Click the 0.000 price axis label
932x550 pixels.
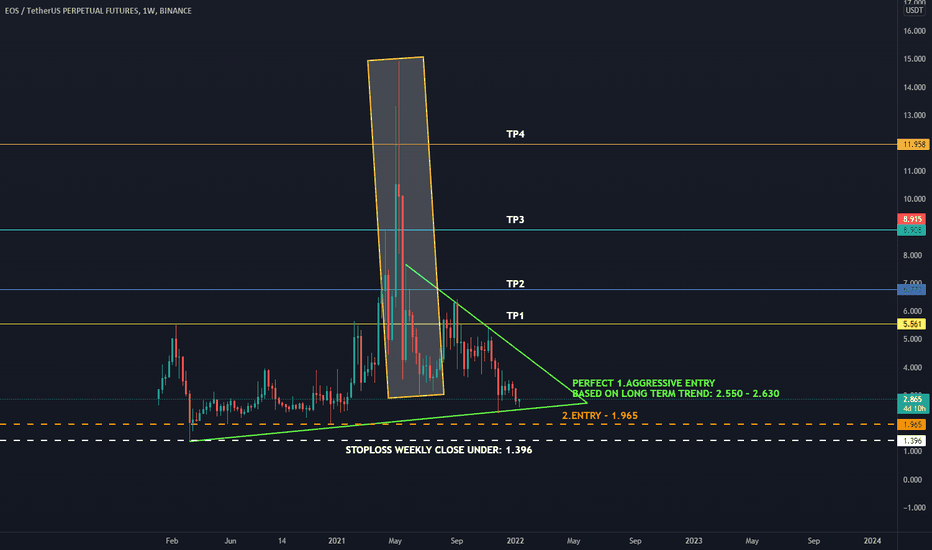[914, 480]
